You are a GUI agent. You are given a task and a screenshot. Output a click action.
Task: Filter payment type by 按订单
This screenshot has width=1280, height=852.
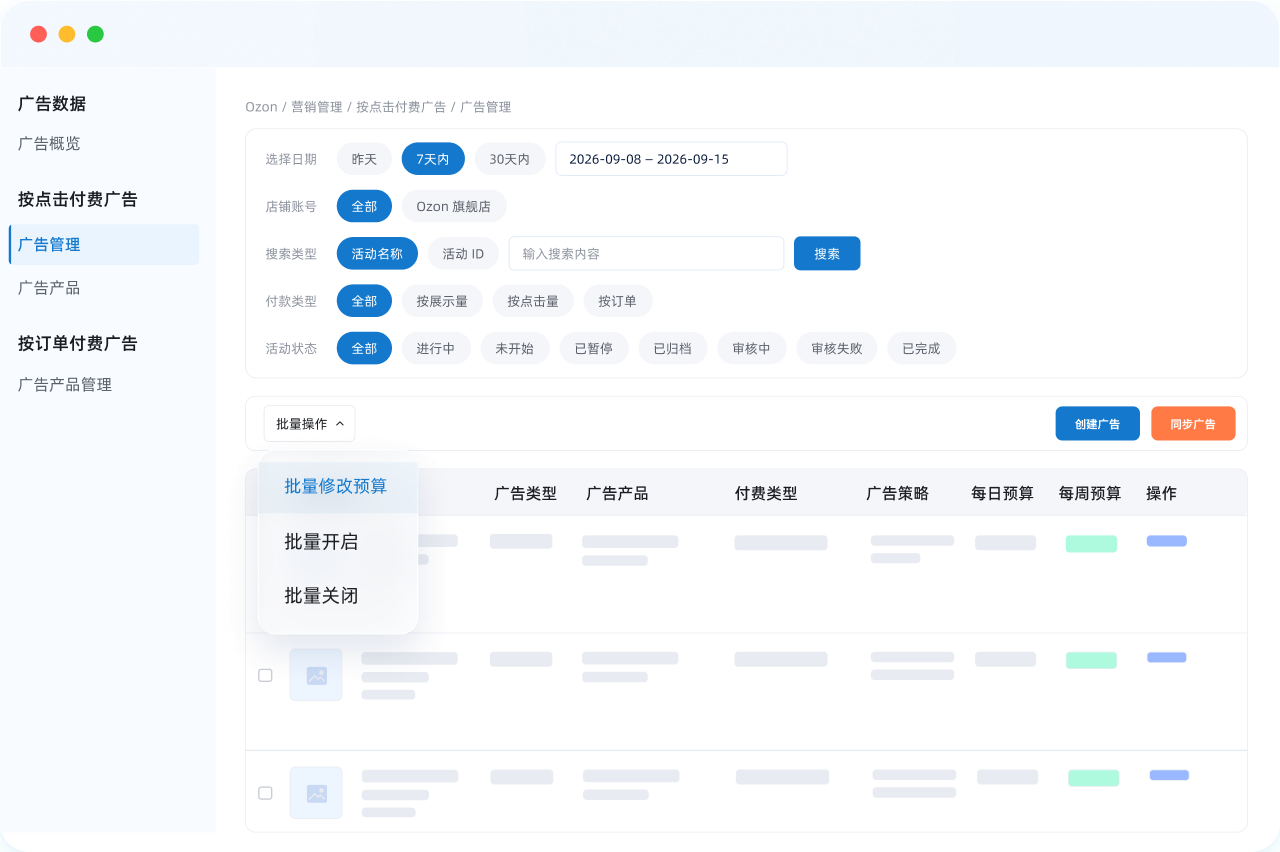tap(617, 301)
